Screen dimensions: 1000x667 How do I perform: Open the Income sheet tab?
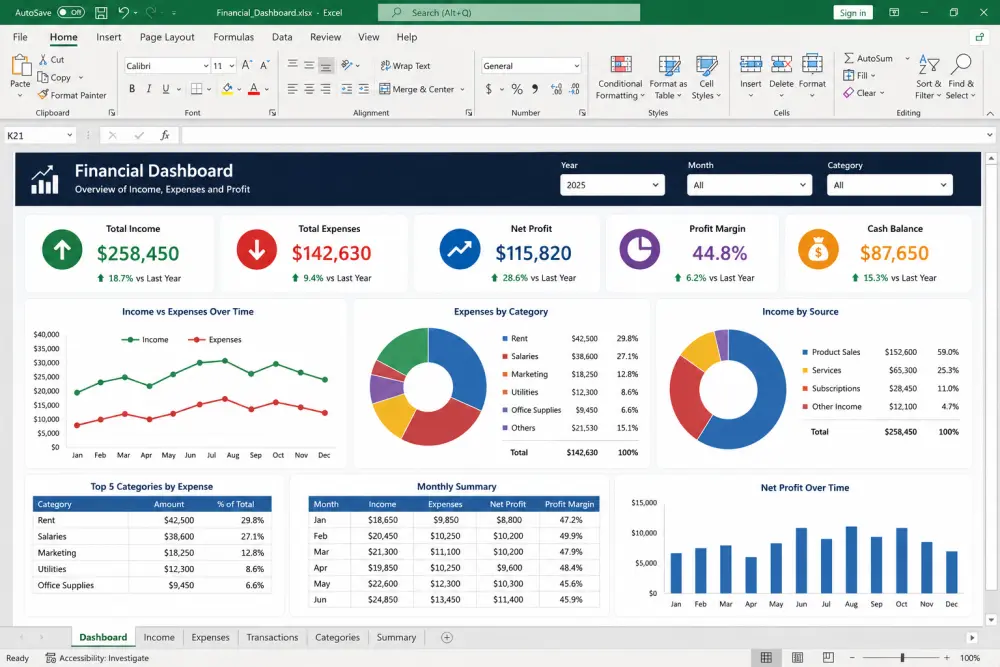pos(159,637)
